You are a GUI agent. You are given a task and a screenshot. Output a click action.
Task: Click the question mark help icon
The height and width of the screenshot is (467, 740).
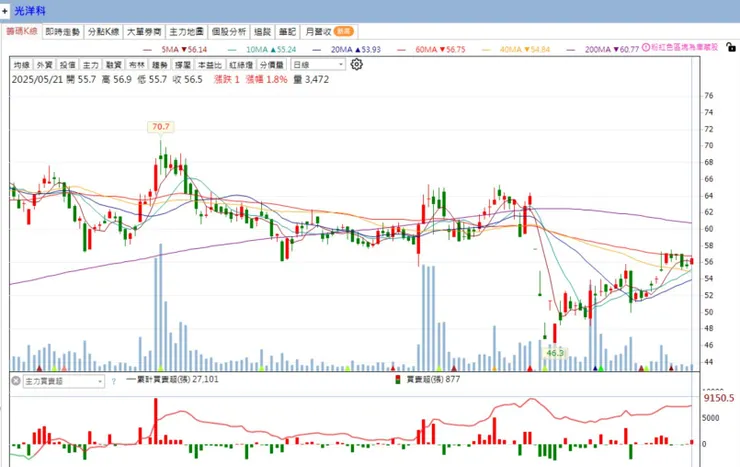pos(113,381)
